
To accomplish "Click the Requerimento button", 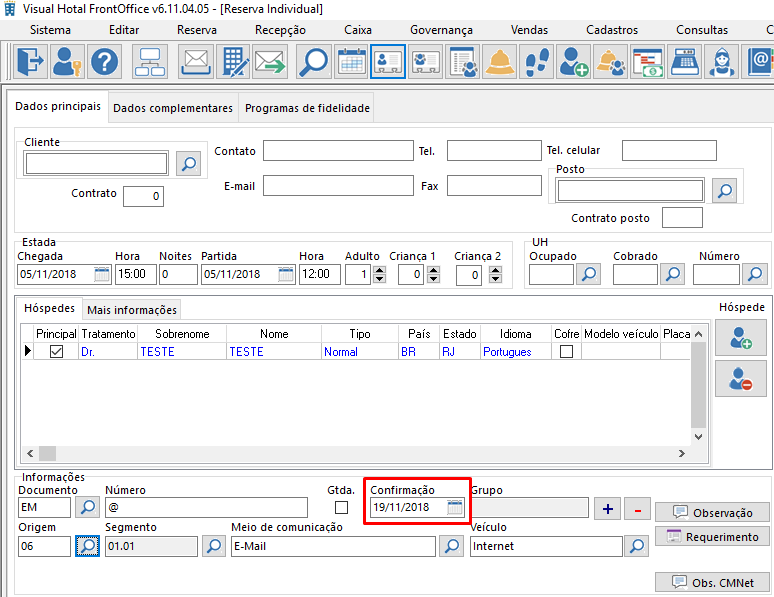I will click(712, 536).
